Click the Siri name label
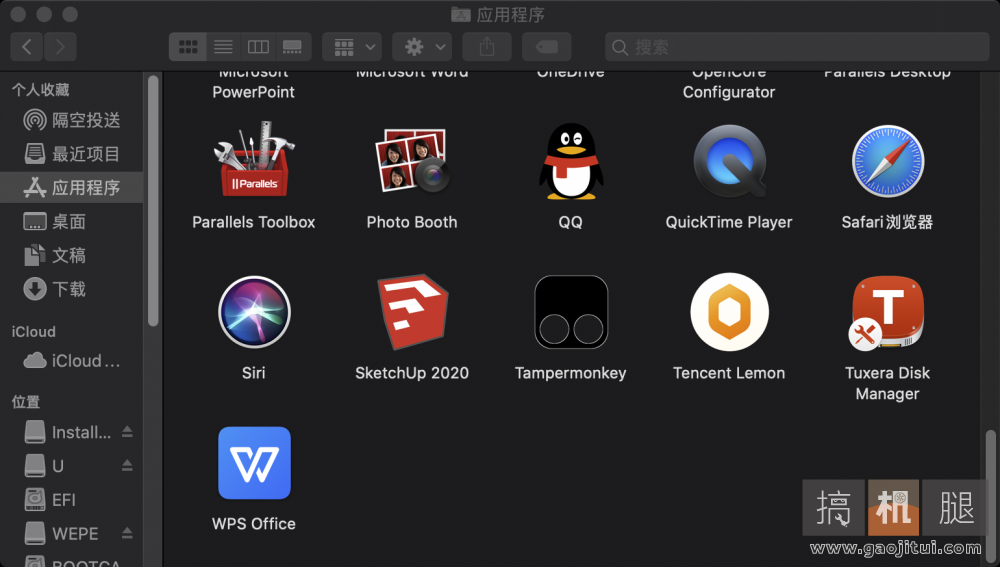Screen dimensions: 1000x567 254,373
